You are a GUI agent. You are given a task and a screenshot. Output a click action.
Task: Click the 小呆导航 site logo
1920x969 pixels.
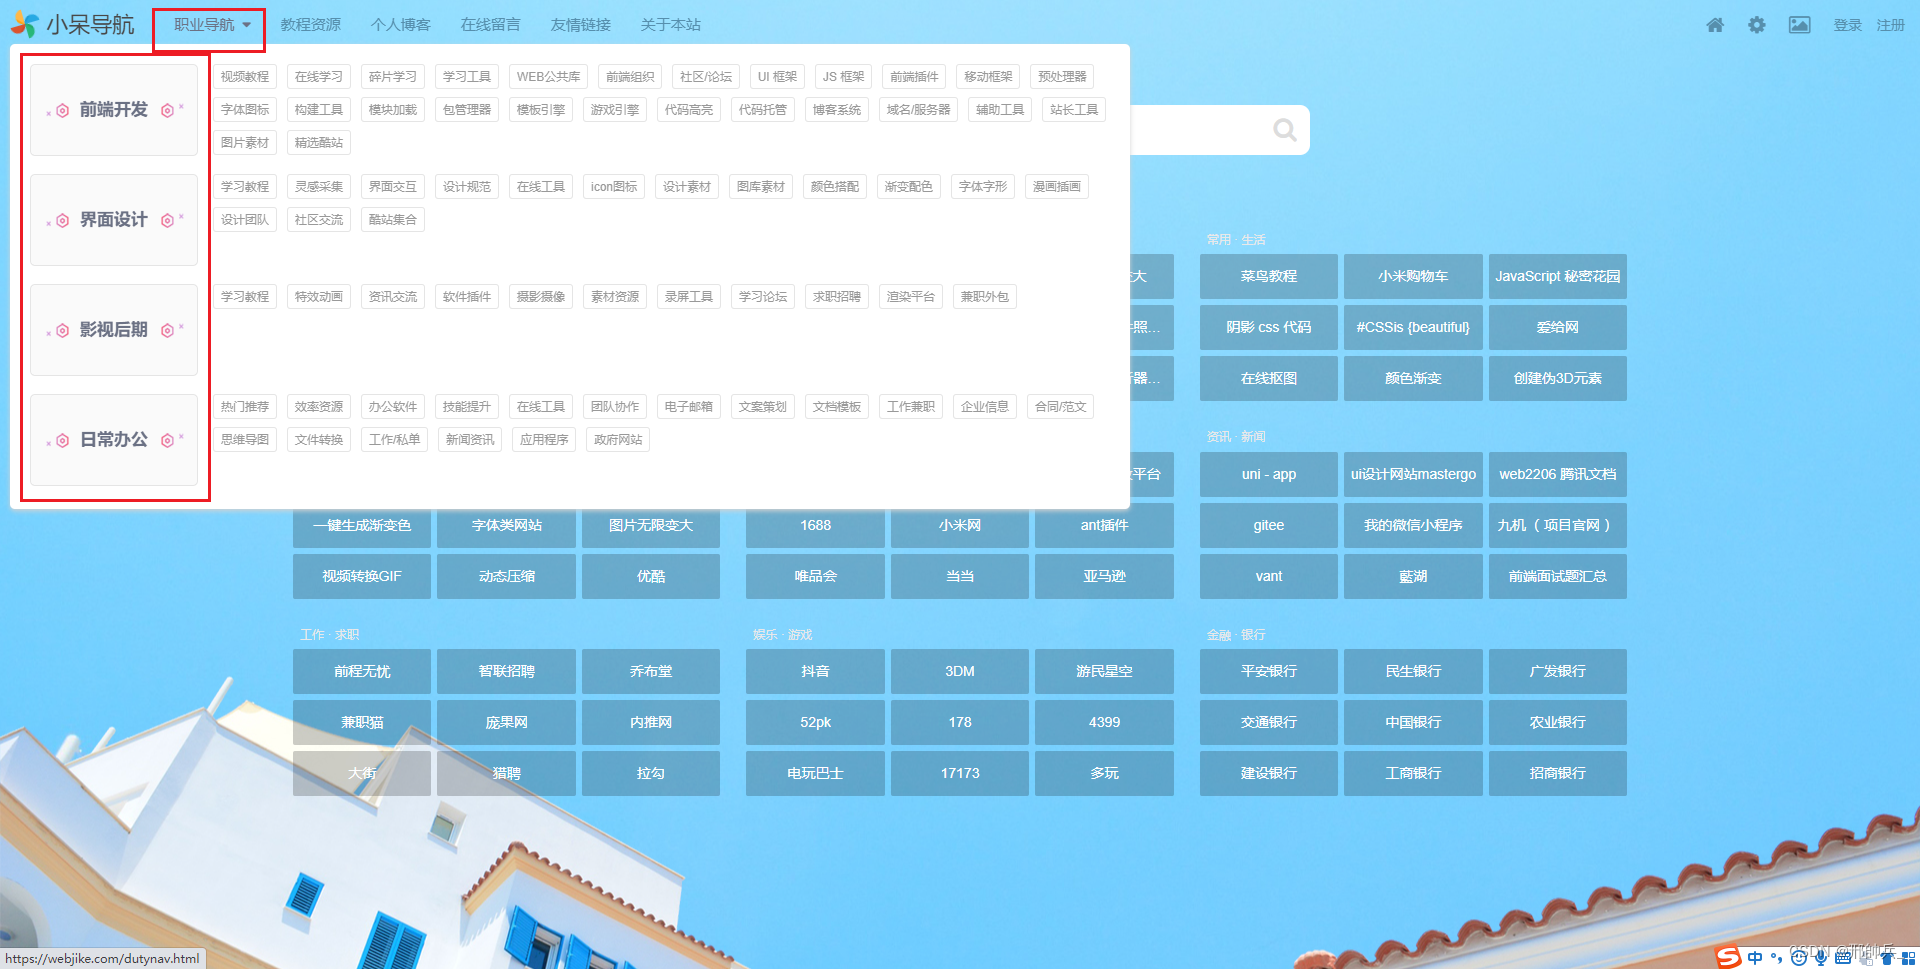[72, 24]
